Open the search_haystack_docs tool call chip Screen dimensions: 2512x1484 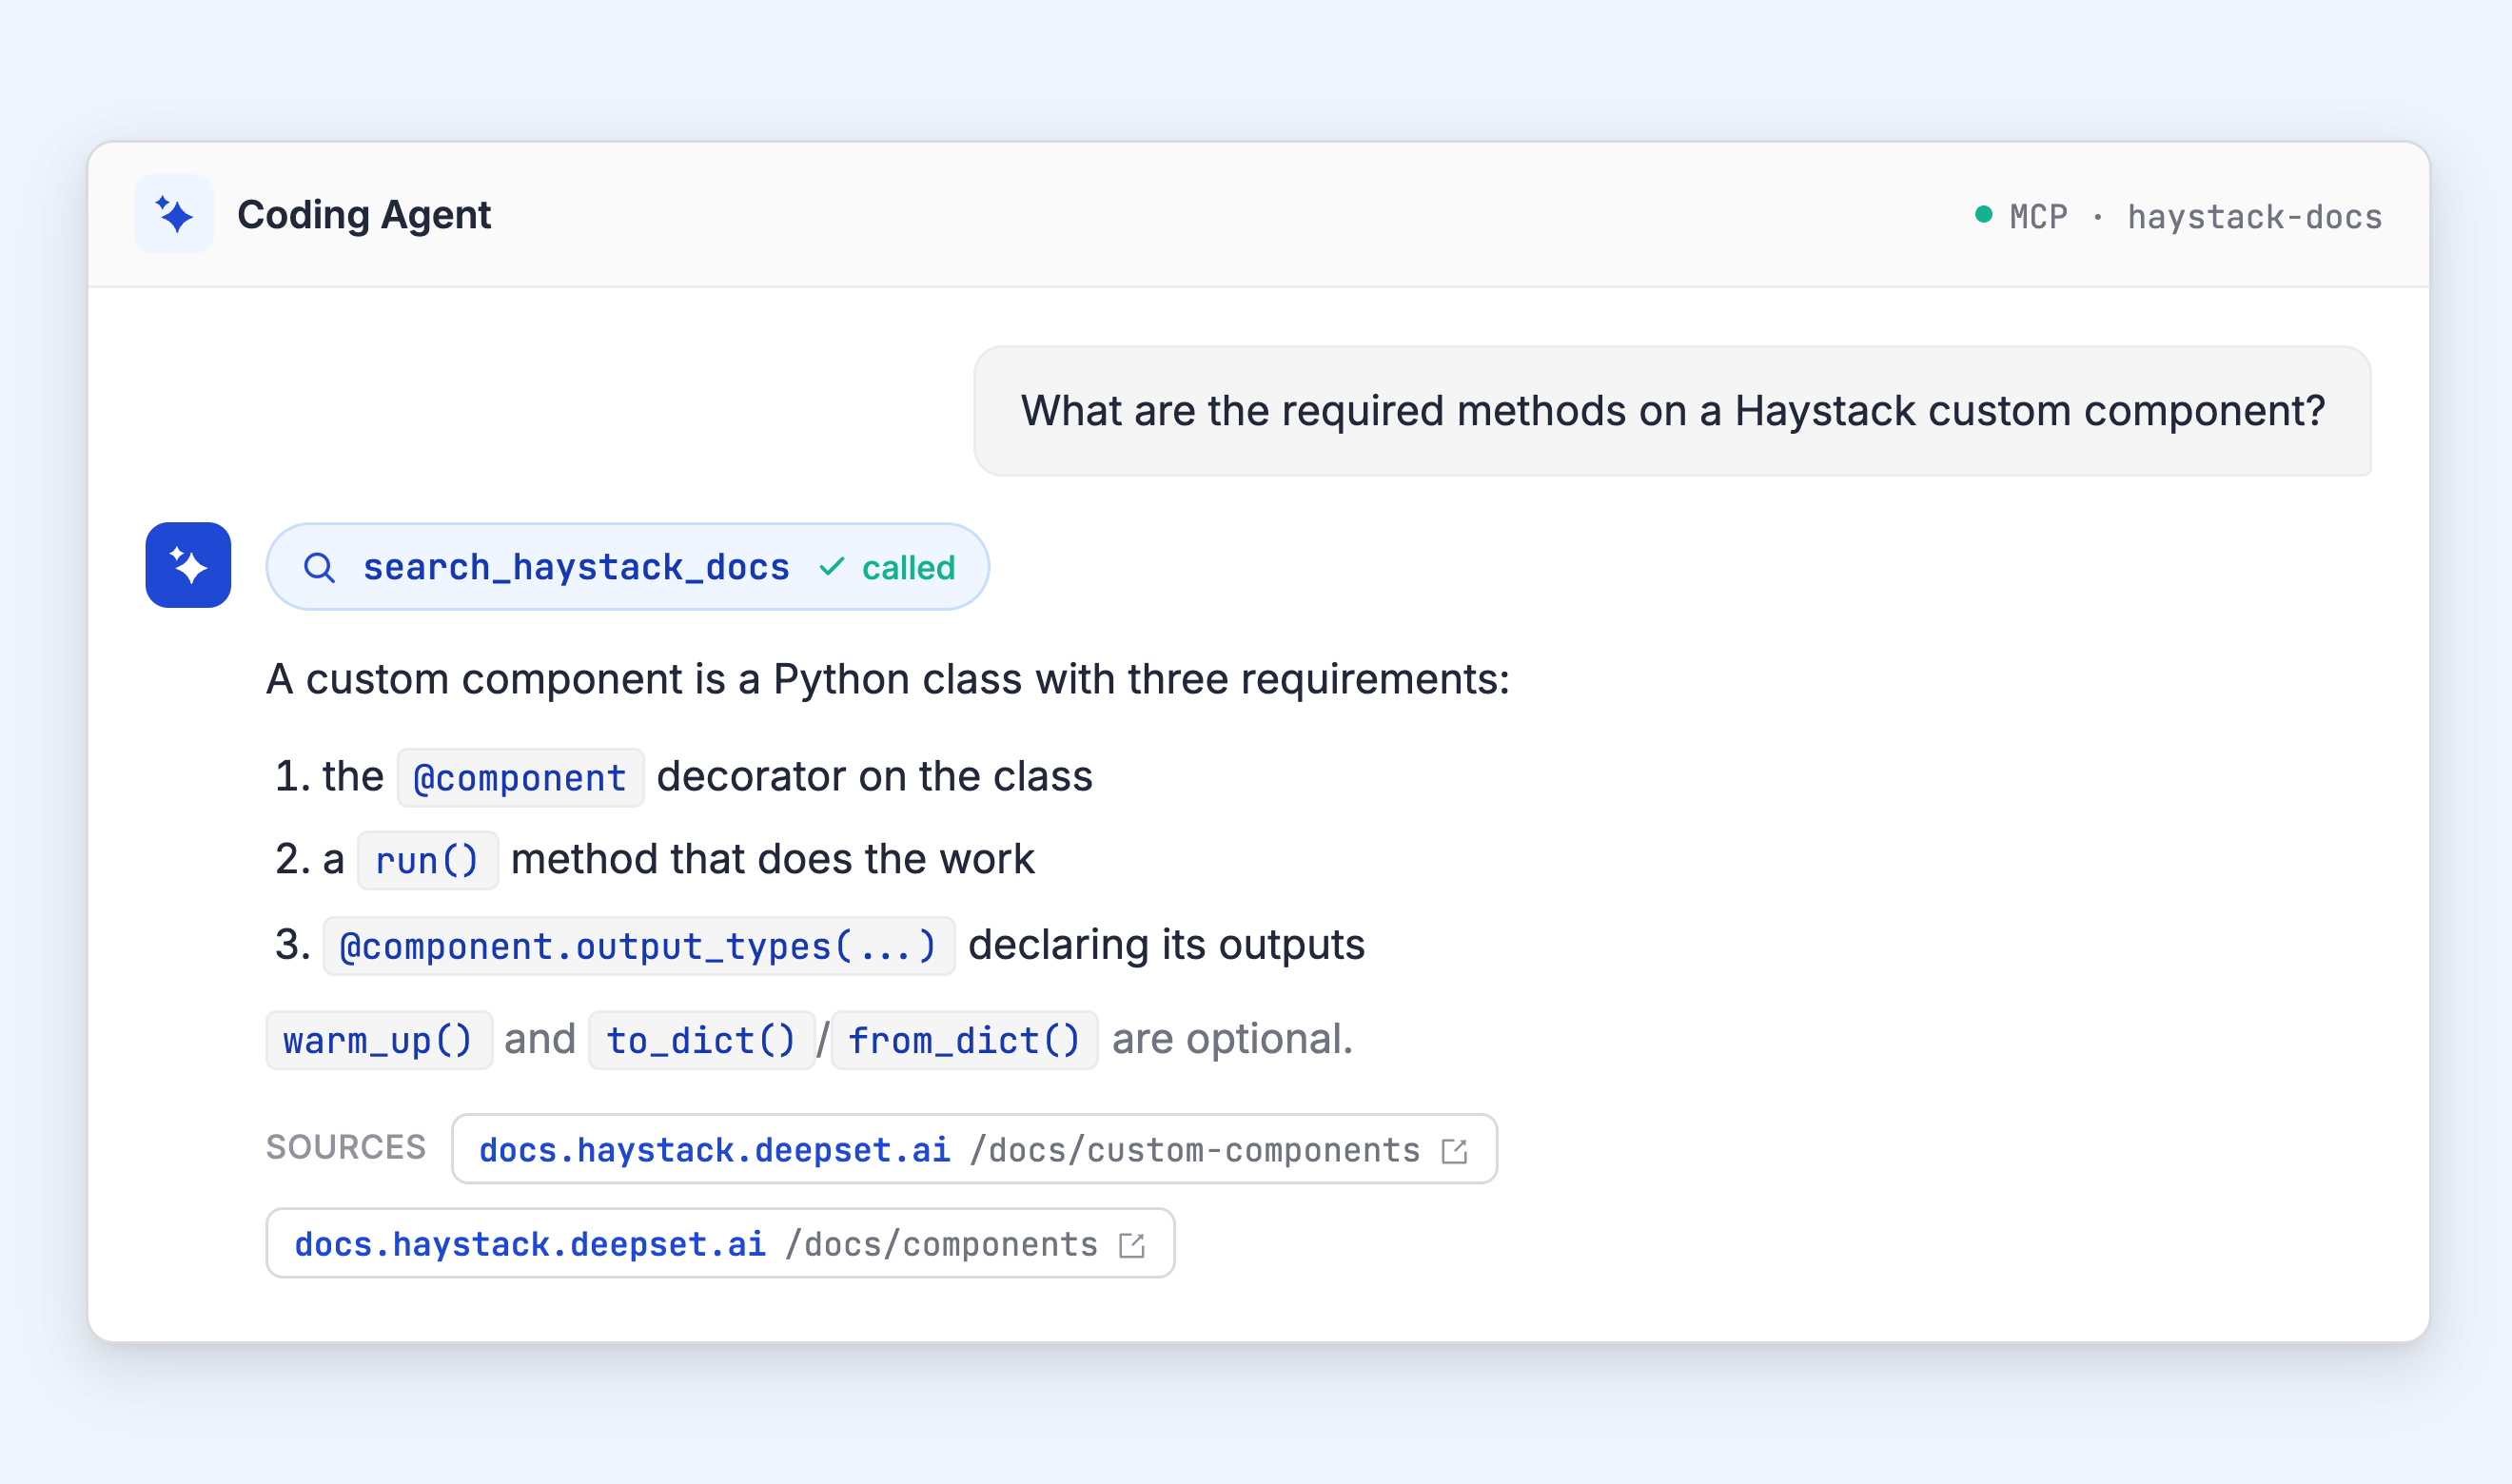[x=628, y=567]
